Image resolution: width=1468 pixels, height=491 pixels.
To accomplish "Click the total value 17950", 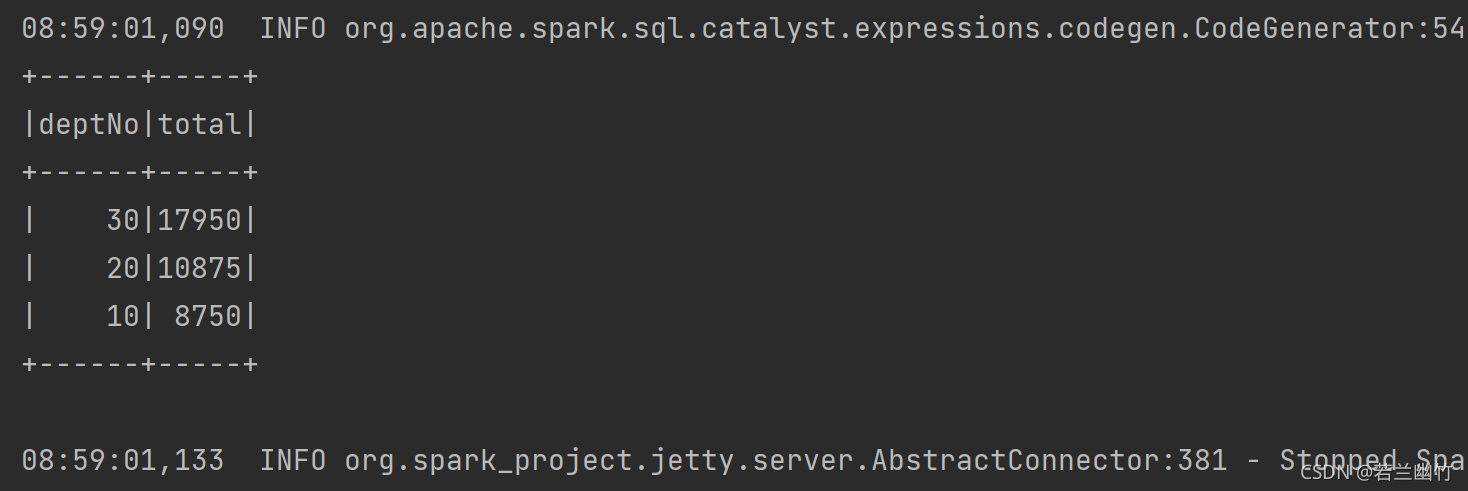I will click(200, 220).
